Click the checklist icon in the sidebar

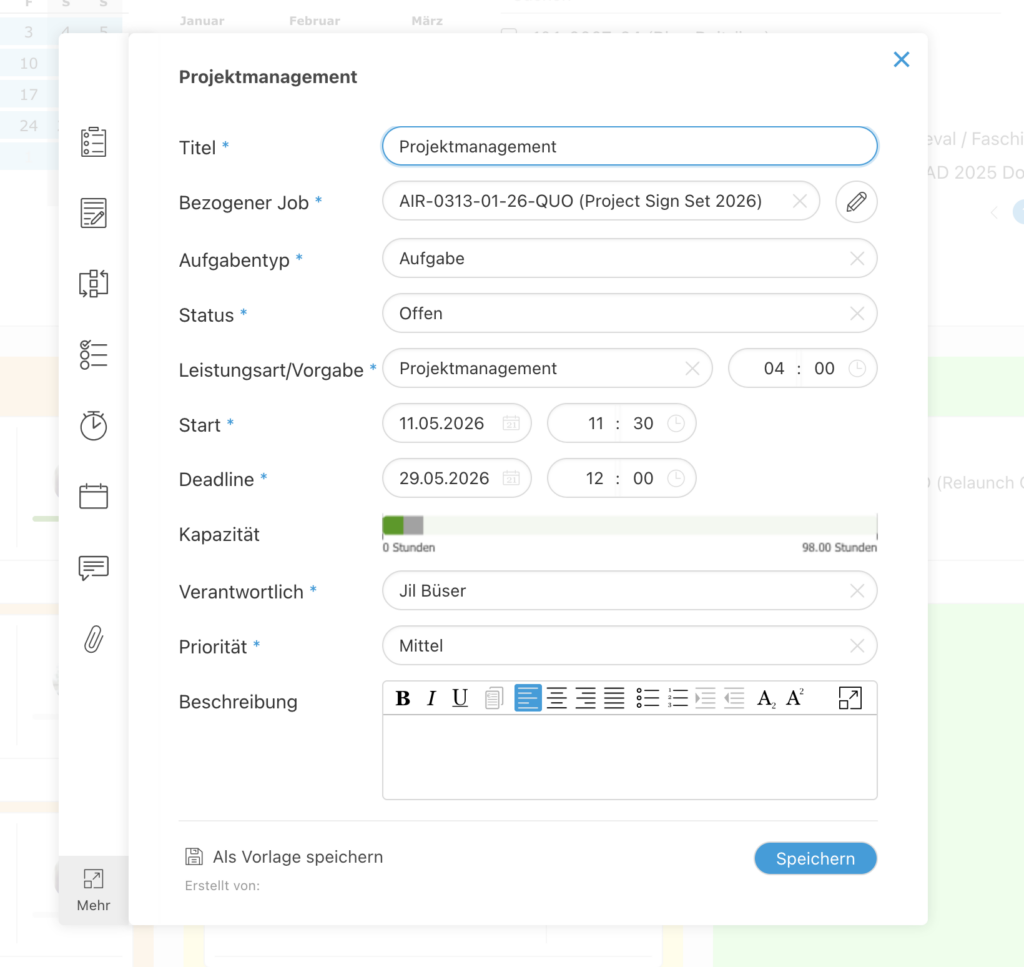coord(93,354)
